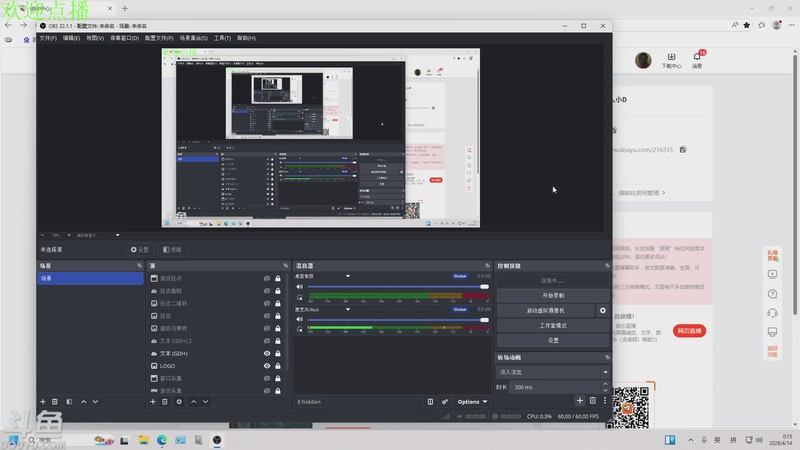
Task: Open OBS Studio from Windows taskbar
Action: coord(217,440)
